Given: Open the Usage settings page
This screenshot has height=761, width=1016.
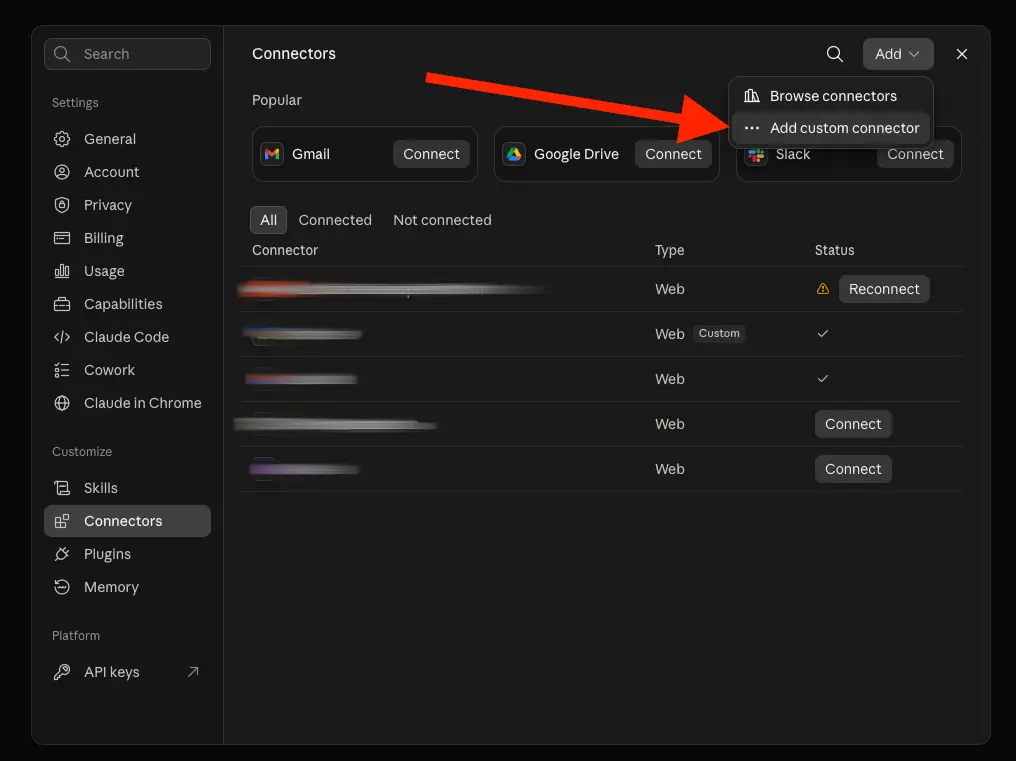Looking at the screenshot, I should click(127, 271).
